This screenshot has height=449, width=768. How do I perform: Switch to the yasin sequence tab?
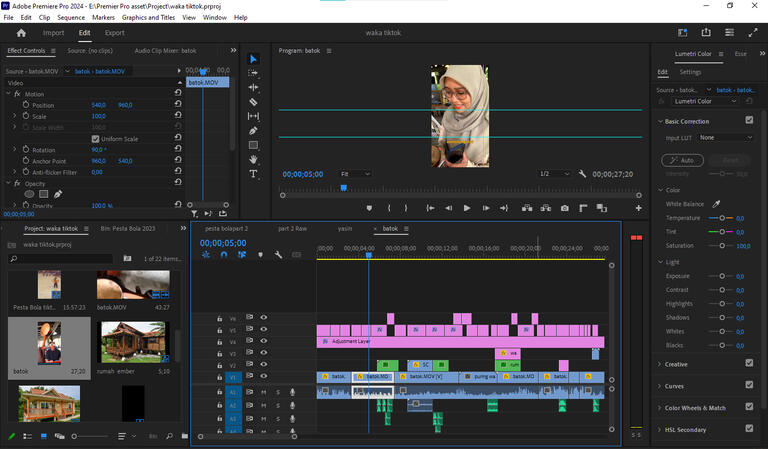(345, 228)
